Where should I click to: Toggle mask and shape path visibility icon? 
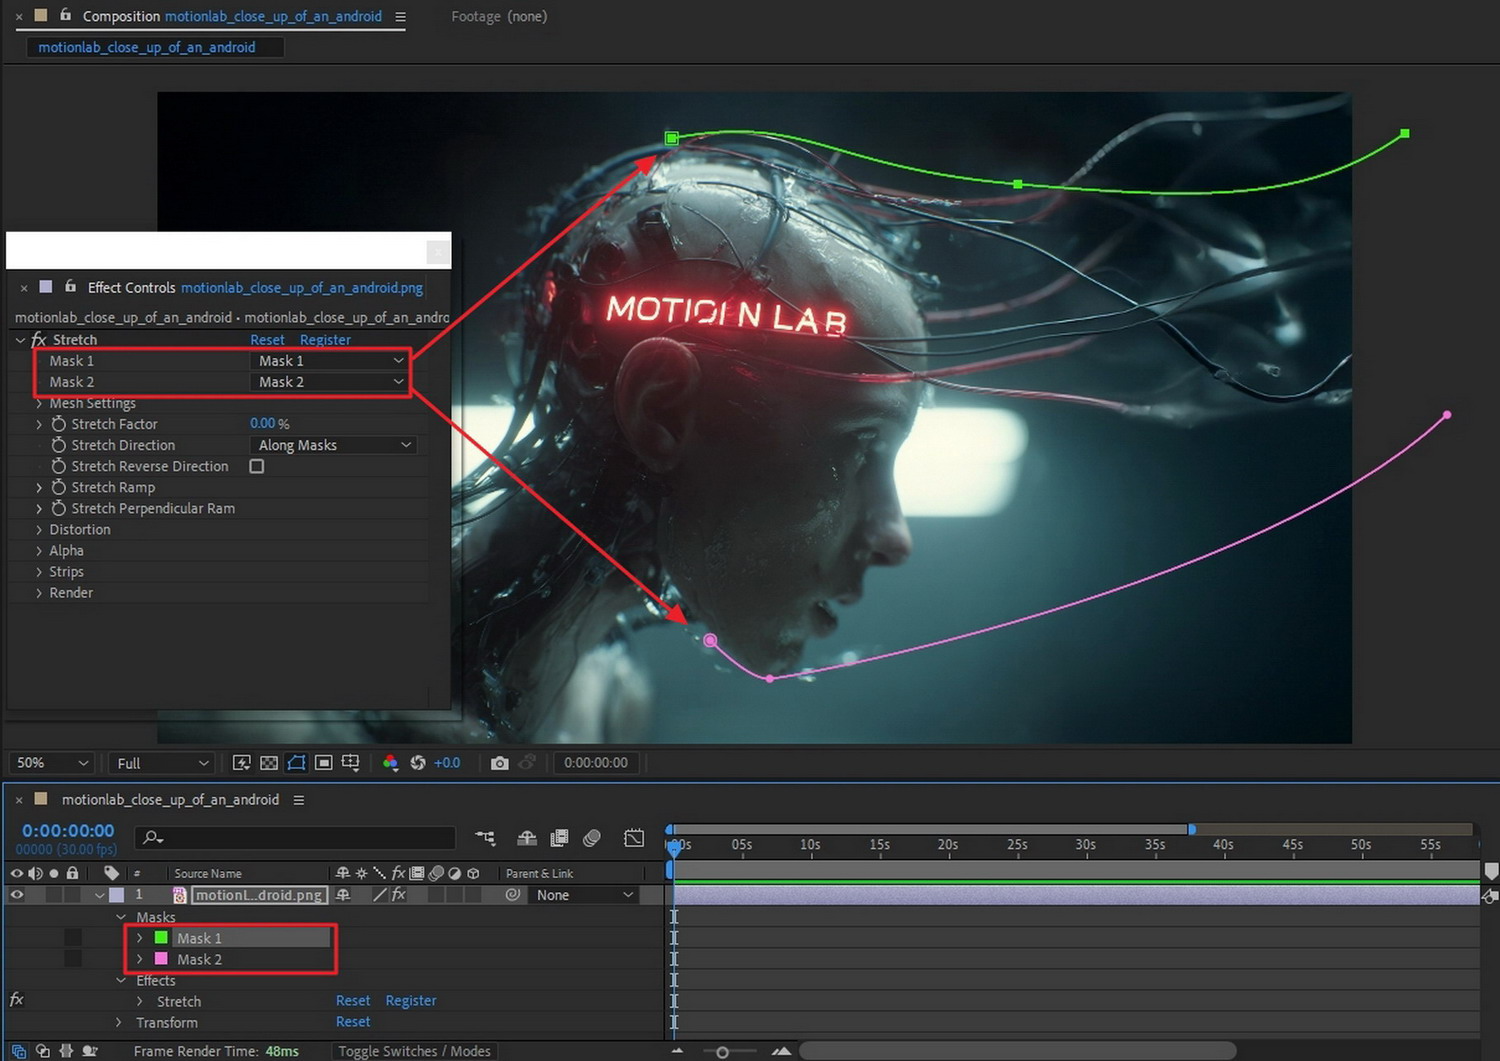click(296, 763)
